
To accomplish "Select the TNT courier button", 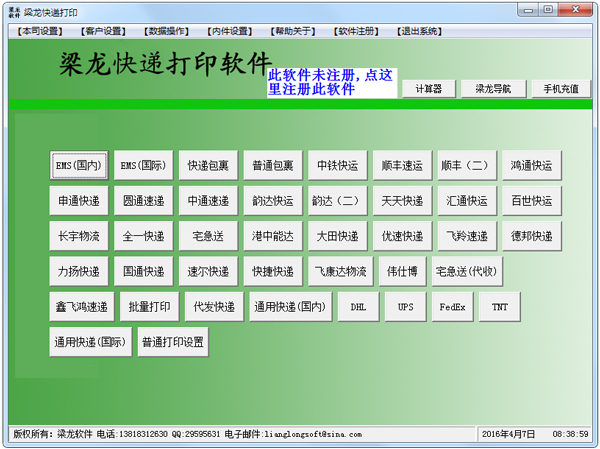I will [500, 307].
